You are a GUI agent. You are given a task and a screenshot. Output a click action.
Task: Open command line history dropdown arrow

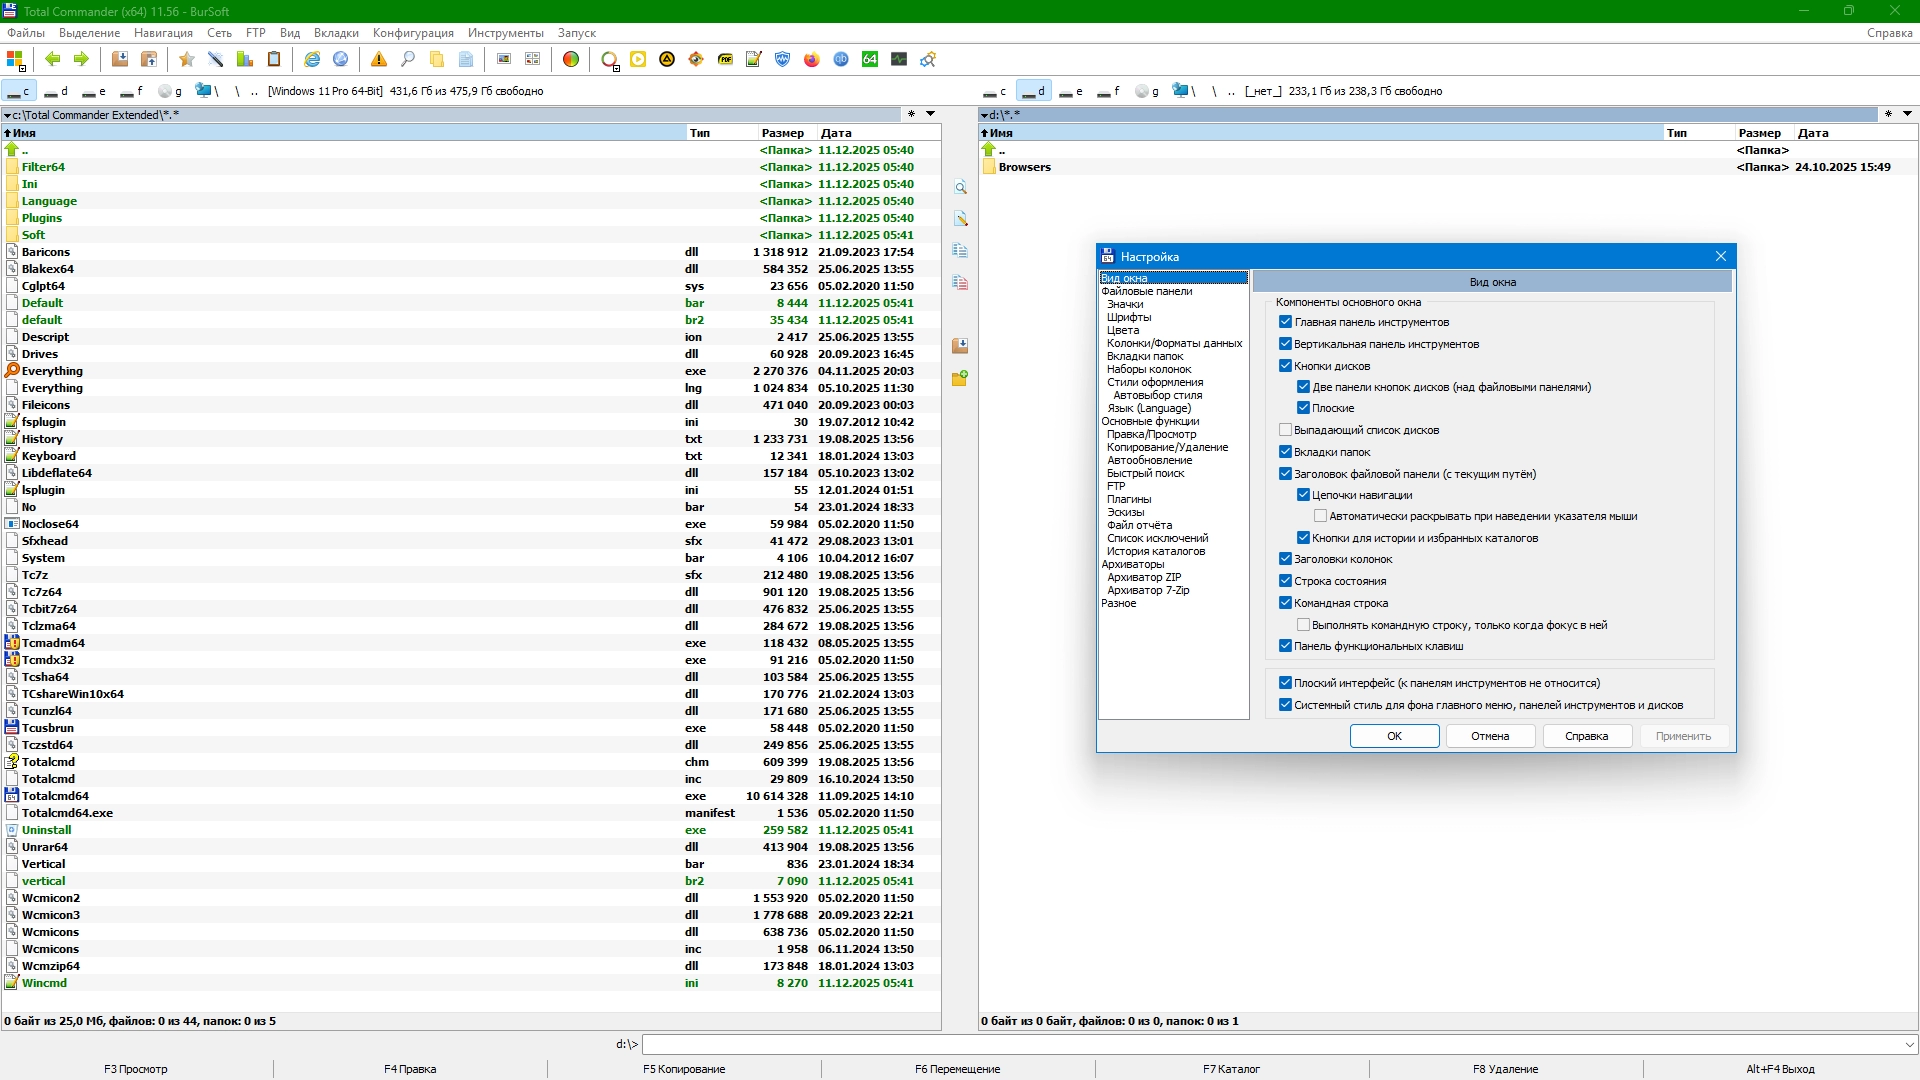click(1909, 1044)
